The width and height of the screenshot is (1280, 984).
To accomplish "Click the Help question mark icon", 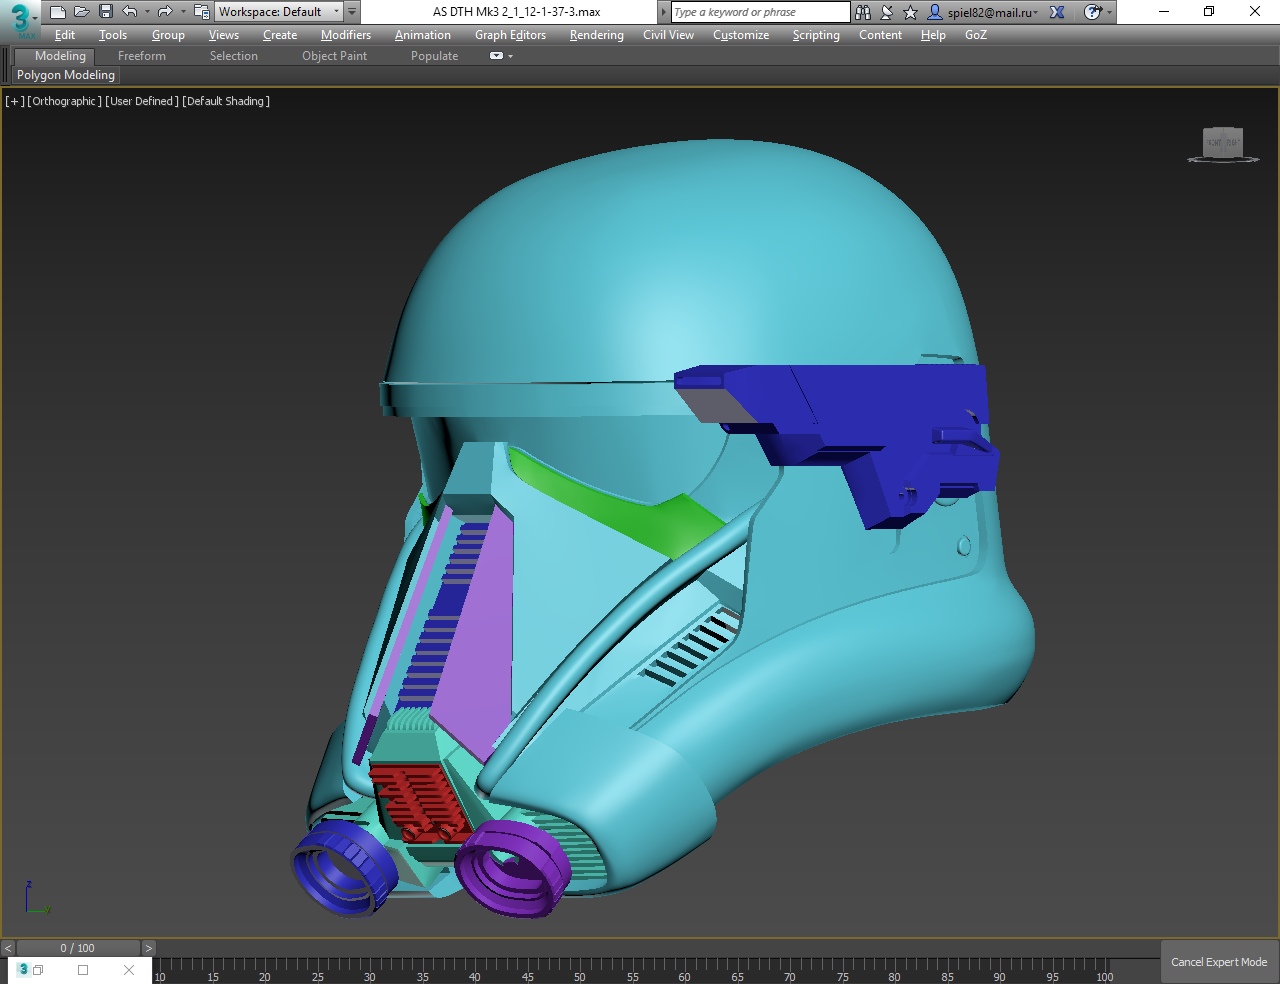I will click(1093, 12).
